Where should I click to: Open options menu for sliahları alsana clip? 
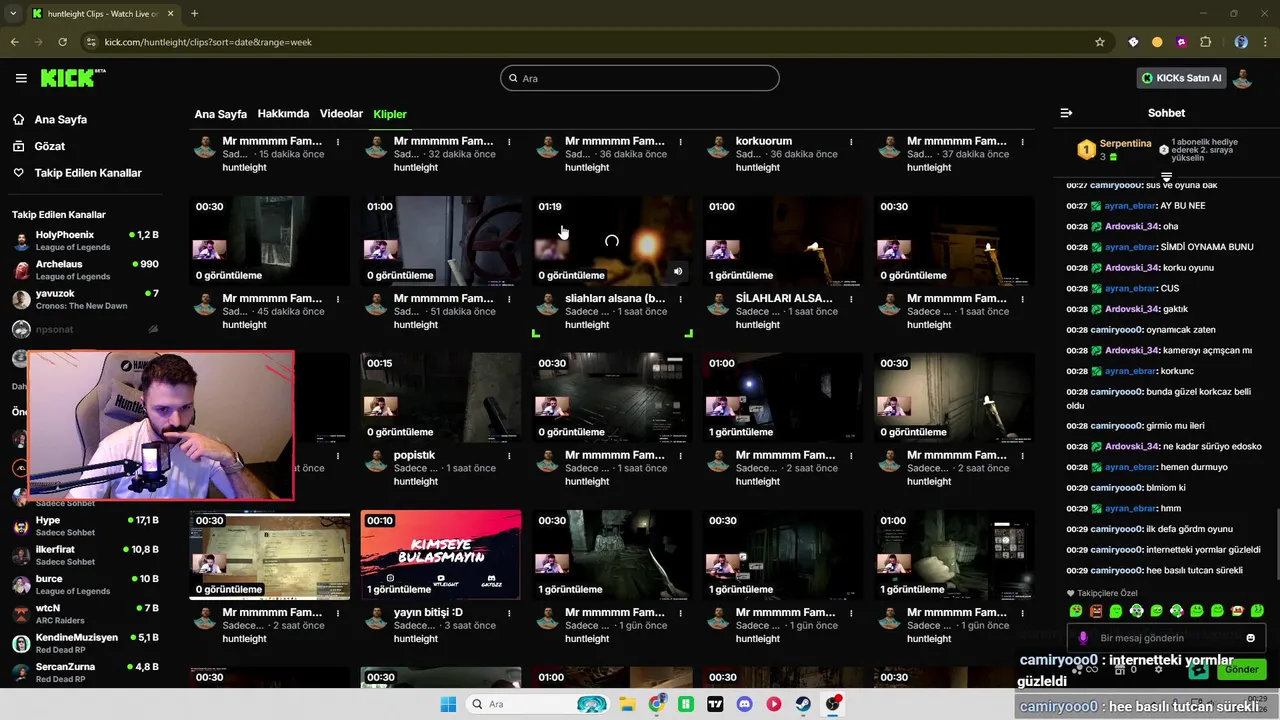pos(680,299)
